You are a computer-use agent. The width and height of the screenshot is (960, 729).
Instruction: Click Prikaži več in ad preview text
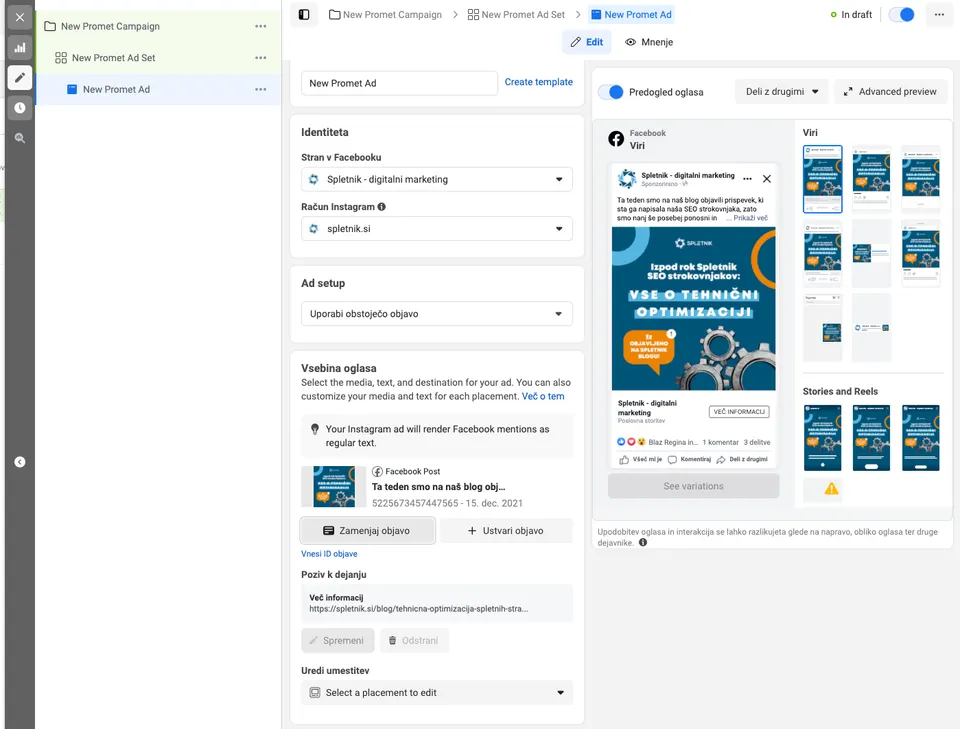tap(751, 218)
